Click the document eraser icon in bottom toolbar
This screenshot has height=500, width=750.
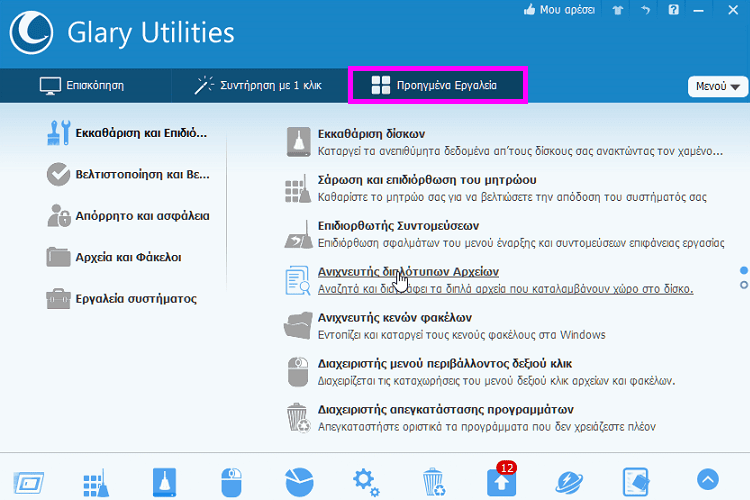point(636,482)
